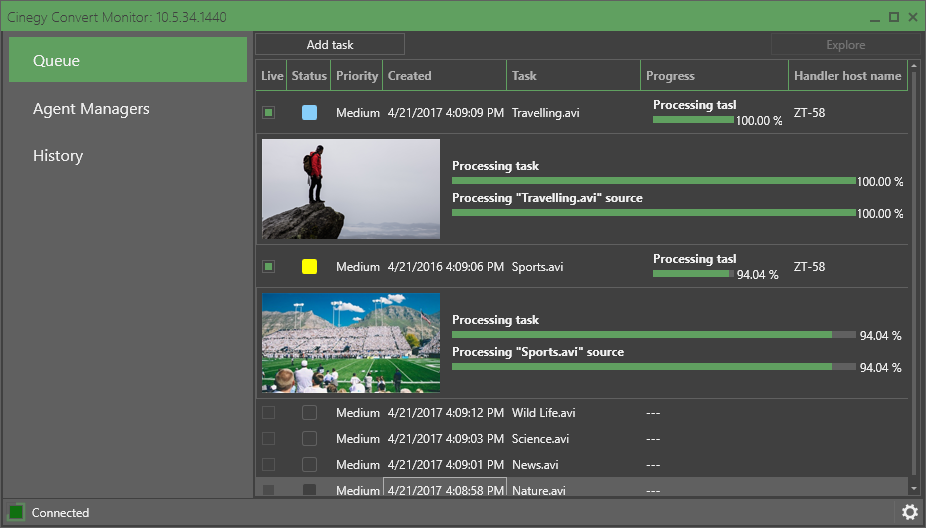Click the queue scrollbar down arrow
Screen dimensions: 926x528
tap(915, 489)
